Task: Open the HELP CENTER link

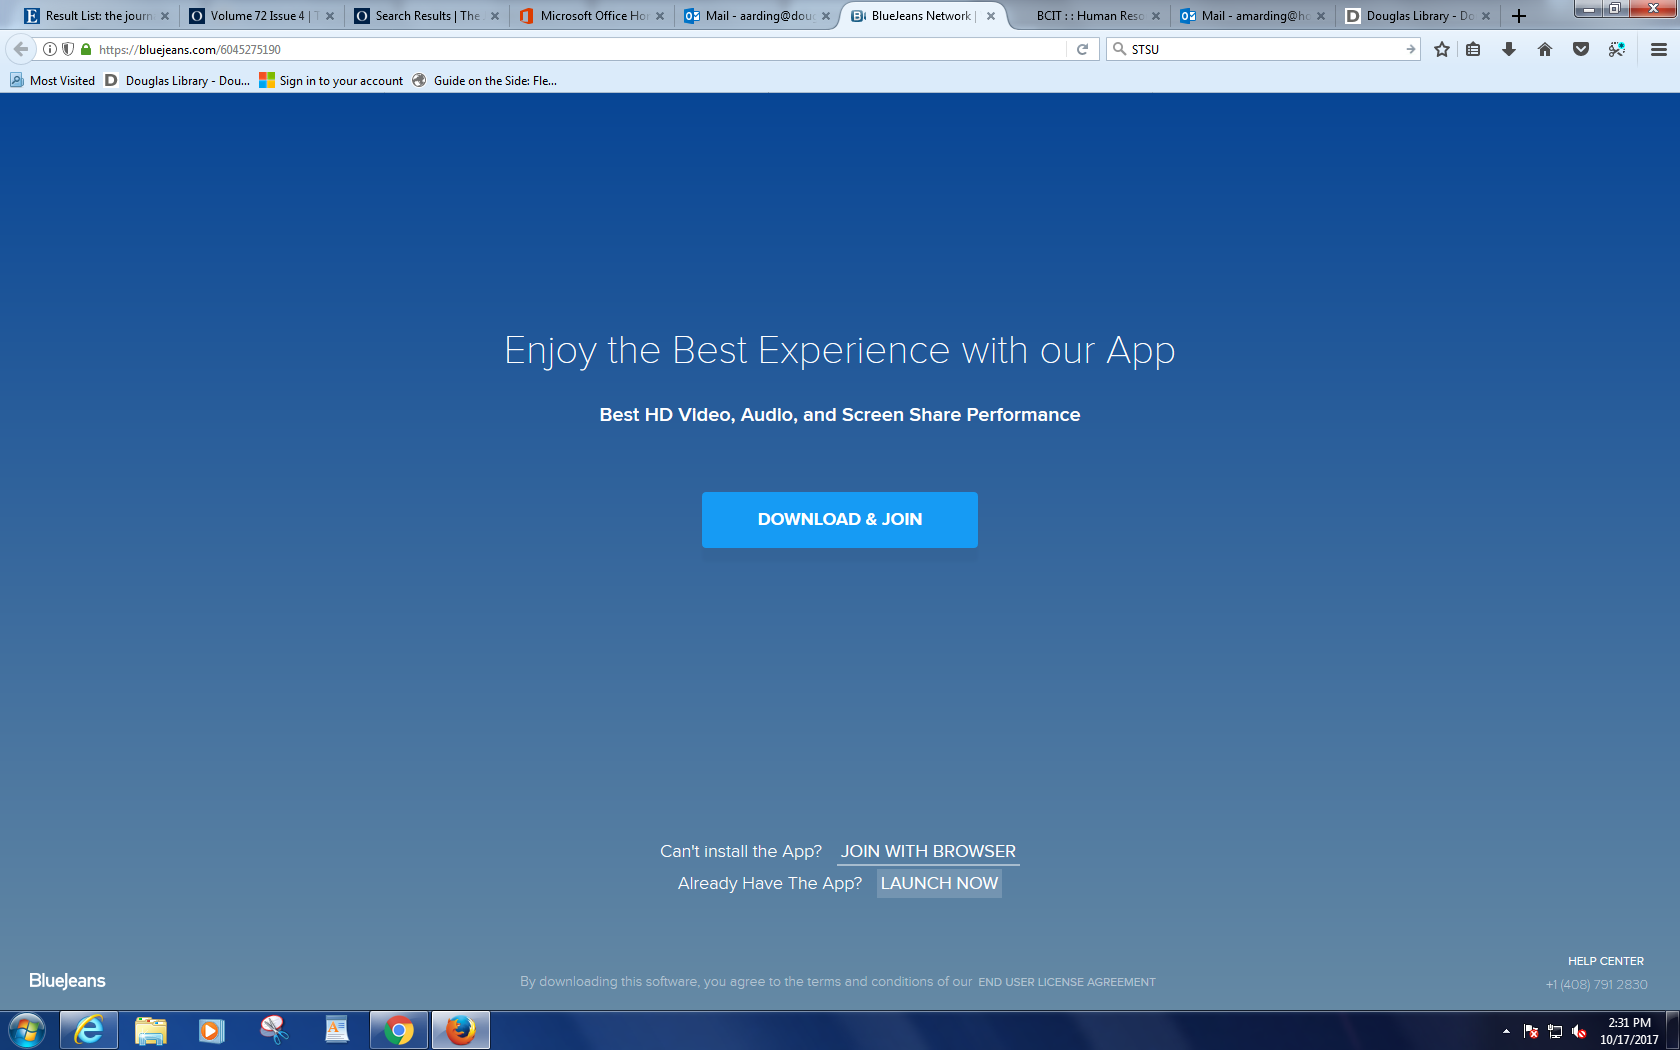Action: click(x=1606, y=961)
